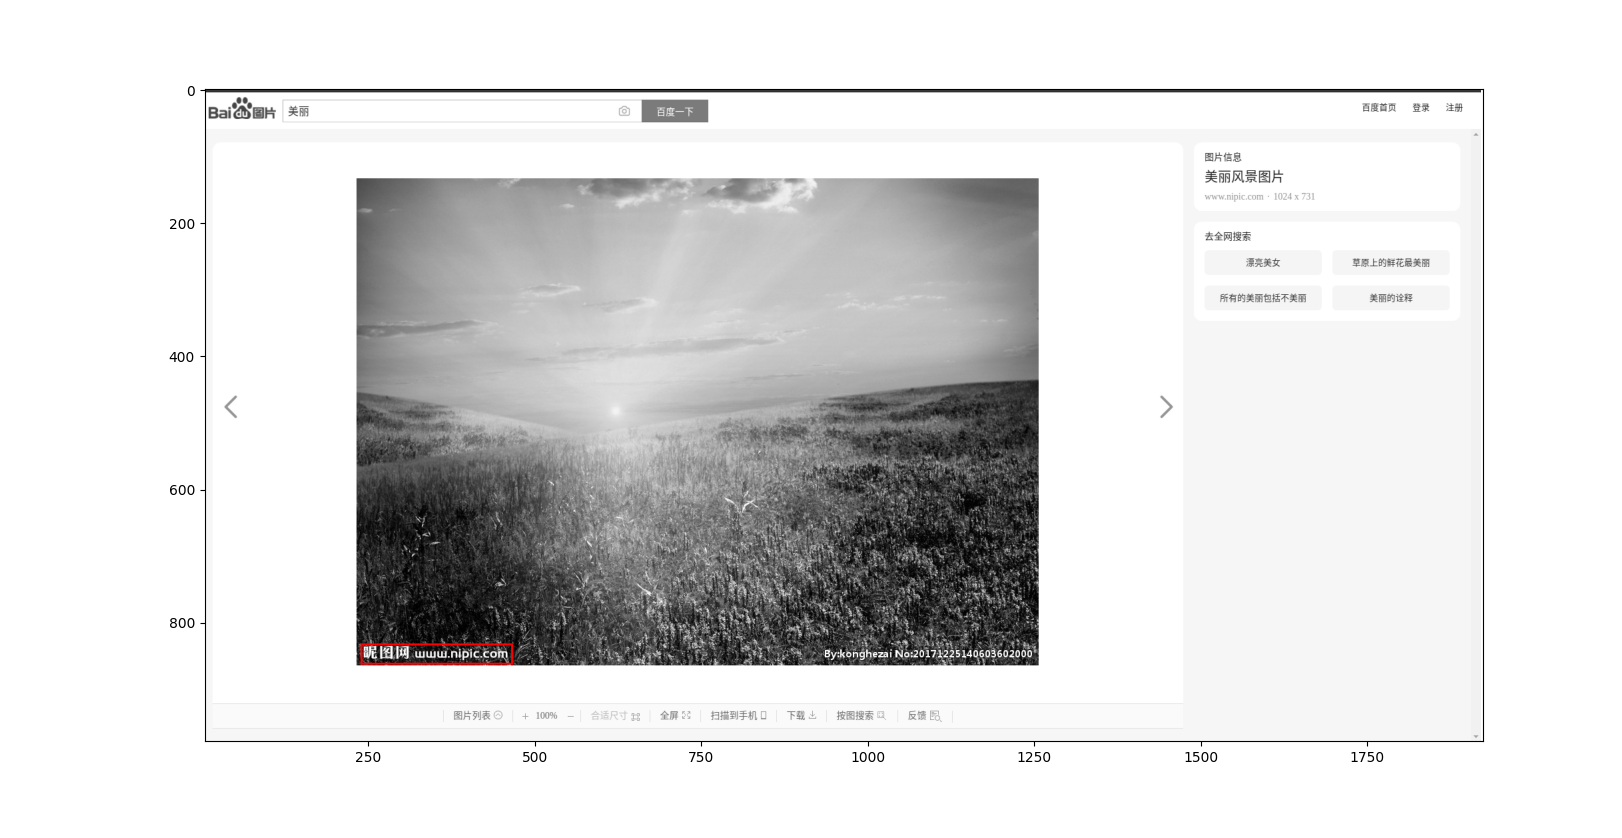
Task: Click the 百度一下 search button
Action: coord(675,111)
